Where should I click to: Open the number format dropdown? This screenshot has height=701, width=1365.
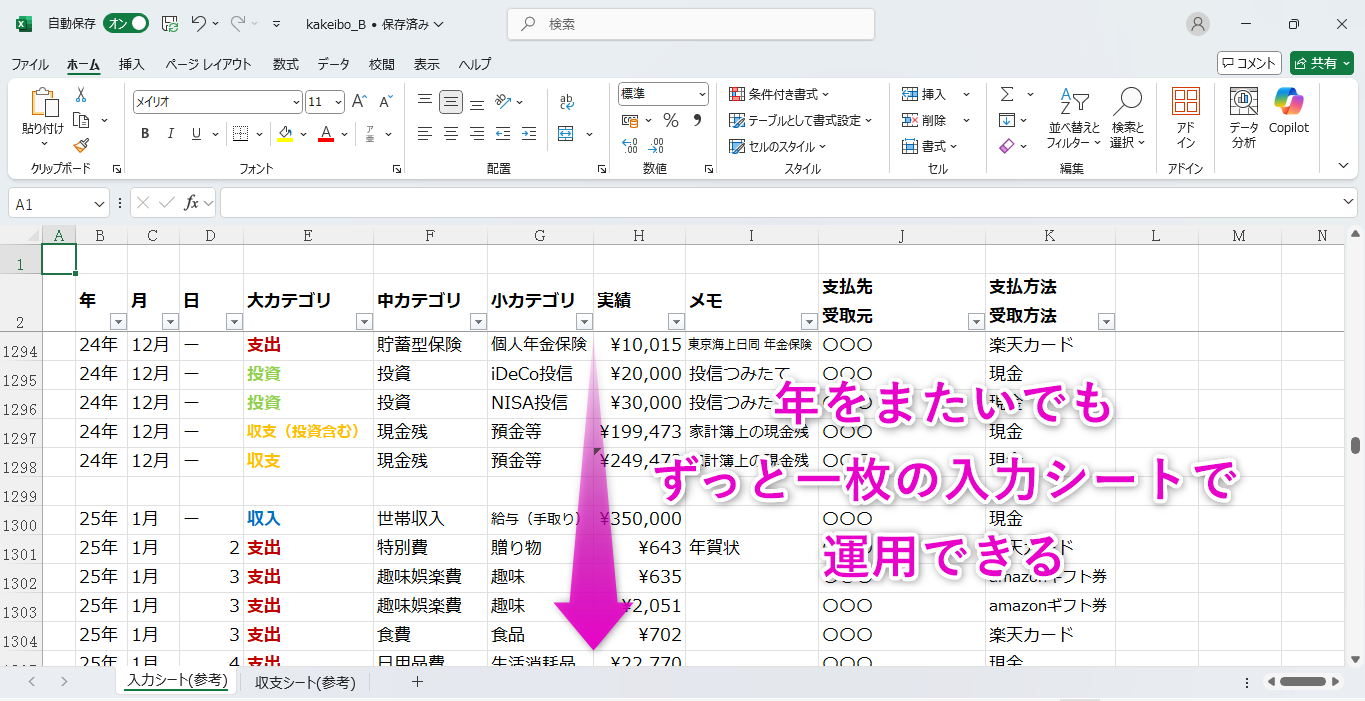[702, 94]
